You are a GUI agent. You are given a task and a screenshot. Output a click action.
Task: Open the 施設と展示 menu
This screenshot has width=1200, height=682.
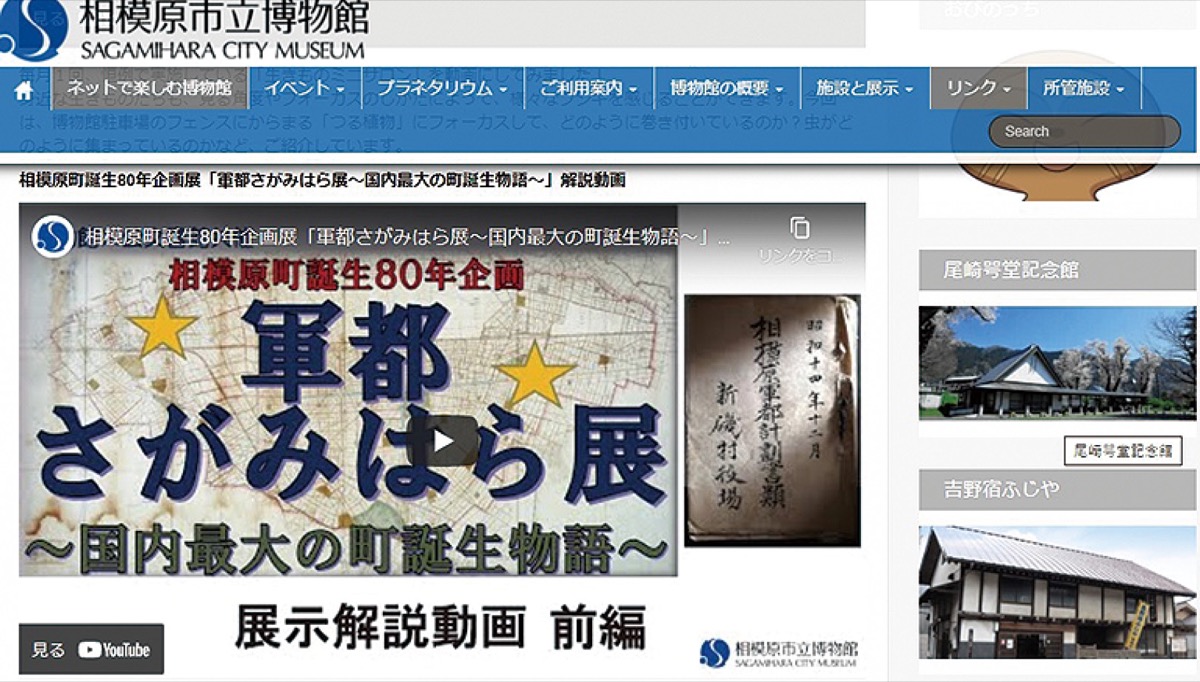pyautogui.click(x=864, y=88)
